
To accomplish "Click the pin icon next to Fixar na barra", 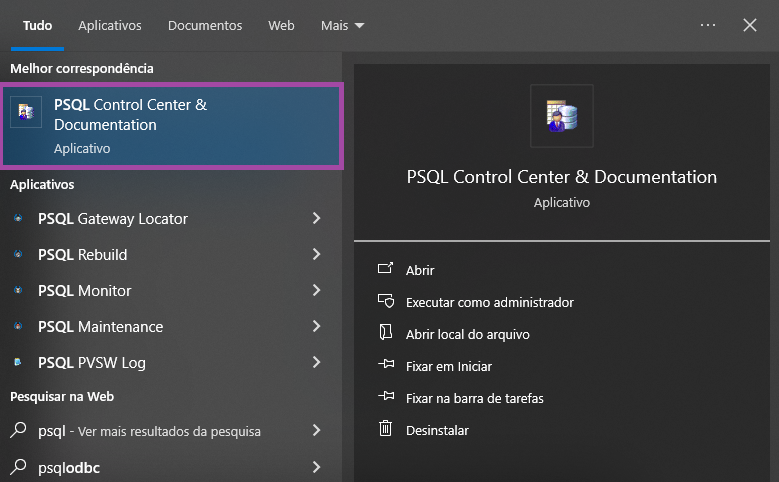I will pos(386,396).
